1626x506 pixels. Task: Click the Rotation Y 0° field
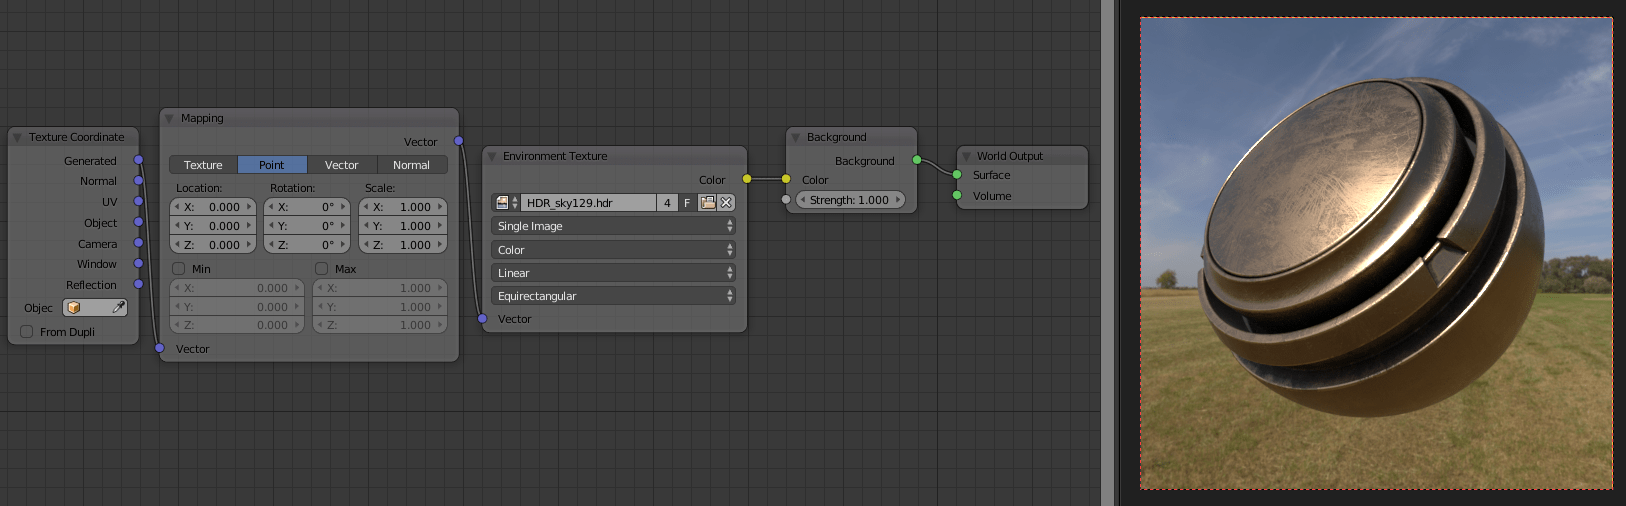click(x=307, y=226)
